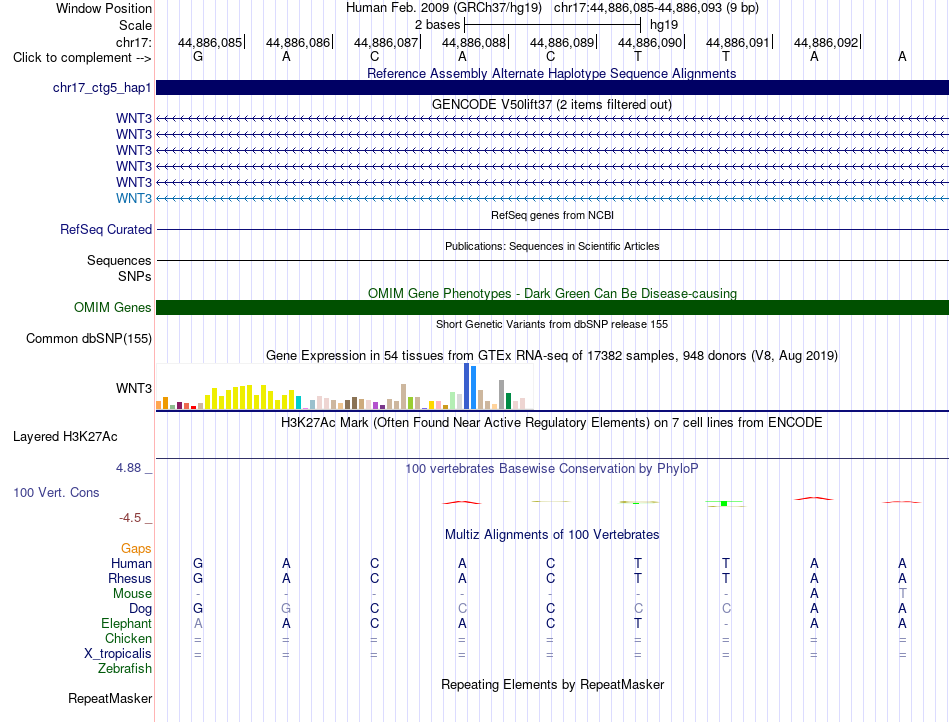Image resolution: width=950 pixels, height=722 pixels.
Task: Click the Sequences track label
Action: click(x=119, y=260)
